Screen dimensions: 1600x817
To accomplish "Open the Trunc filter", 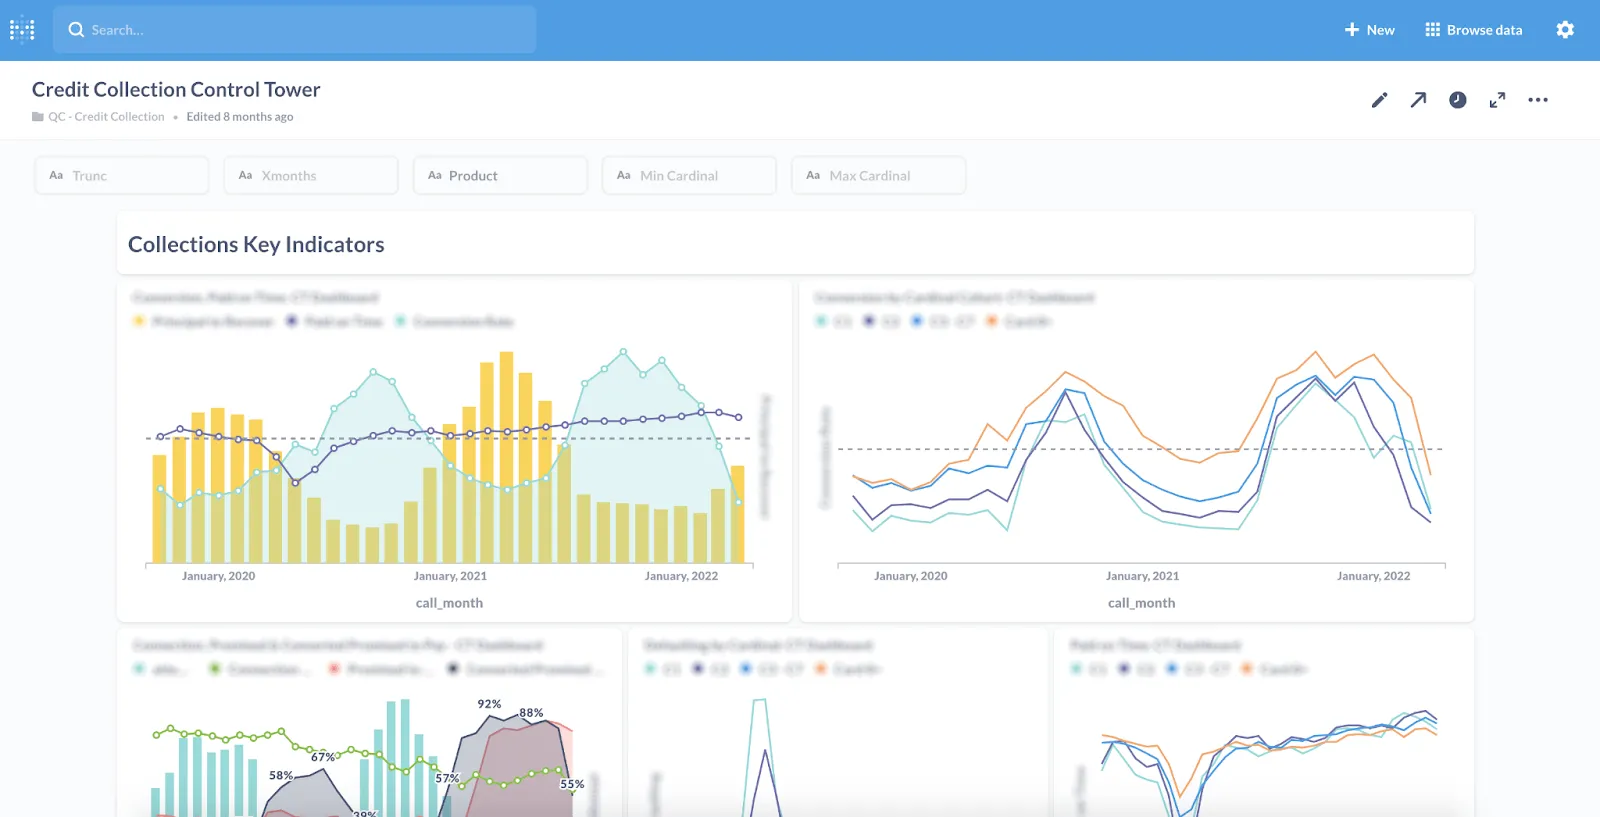I will tap(121, 176).
